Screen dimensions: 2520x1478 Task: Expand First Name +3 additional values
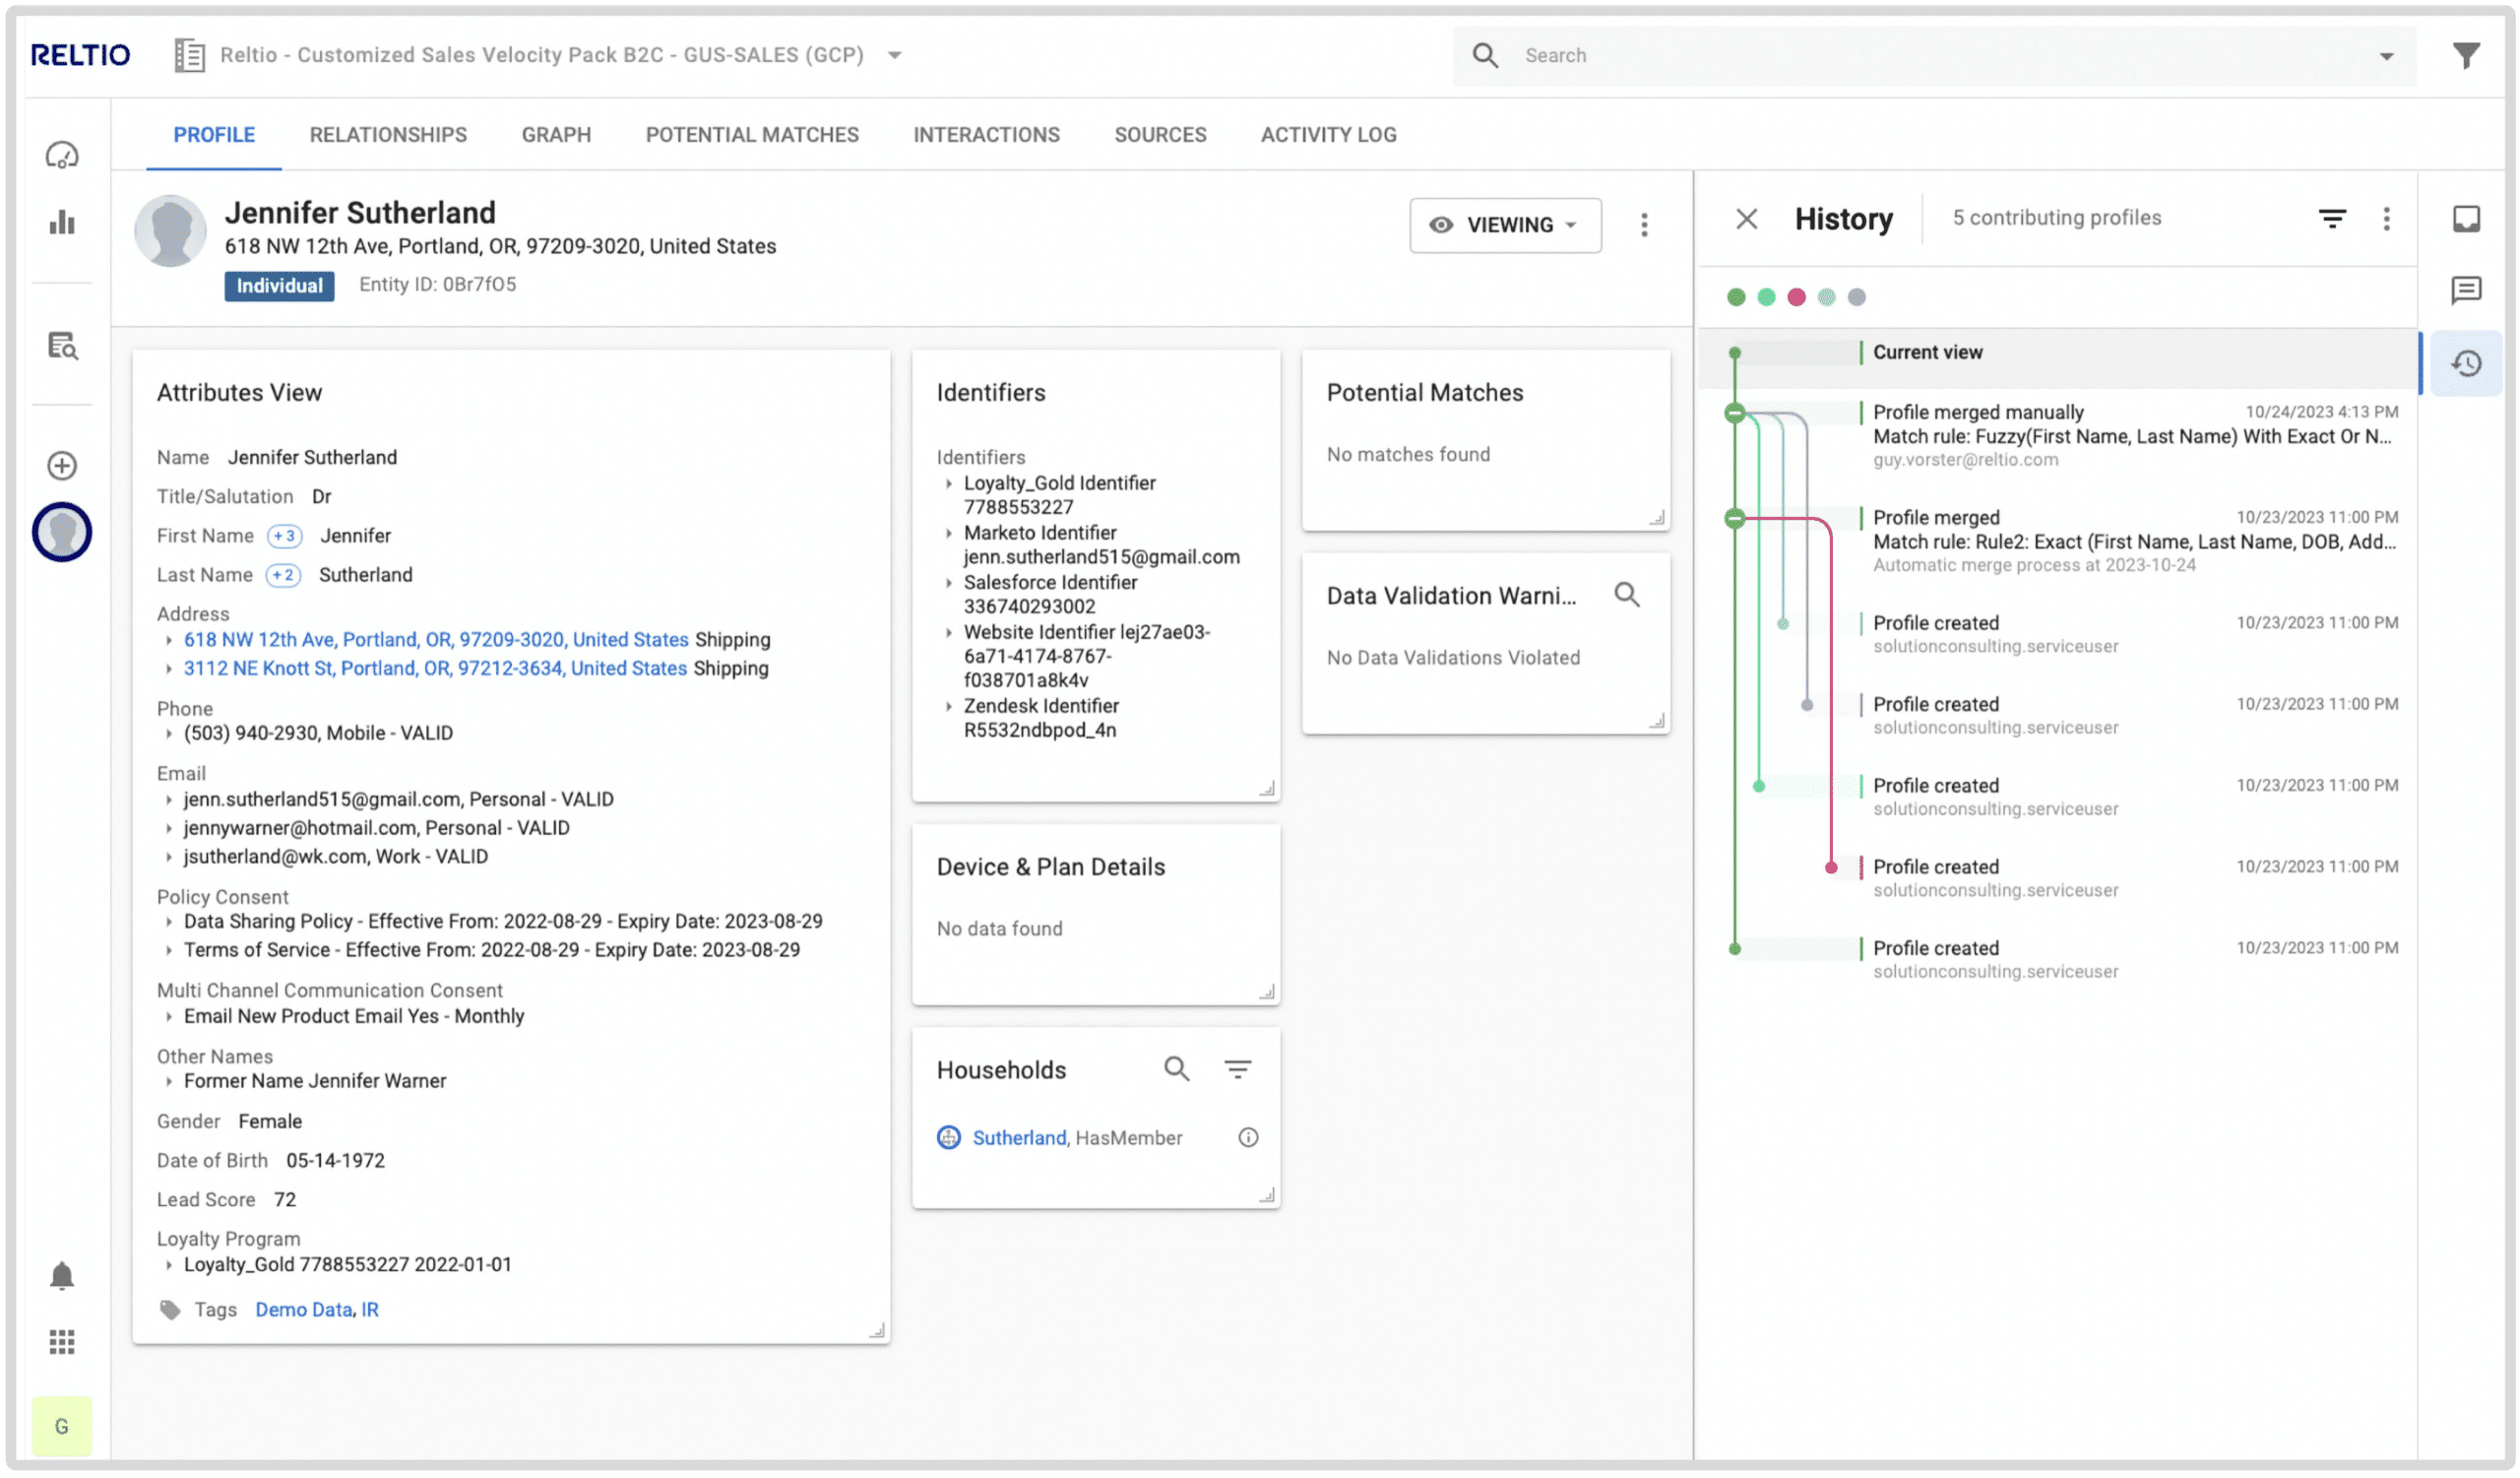point(284,536)
